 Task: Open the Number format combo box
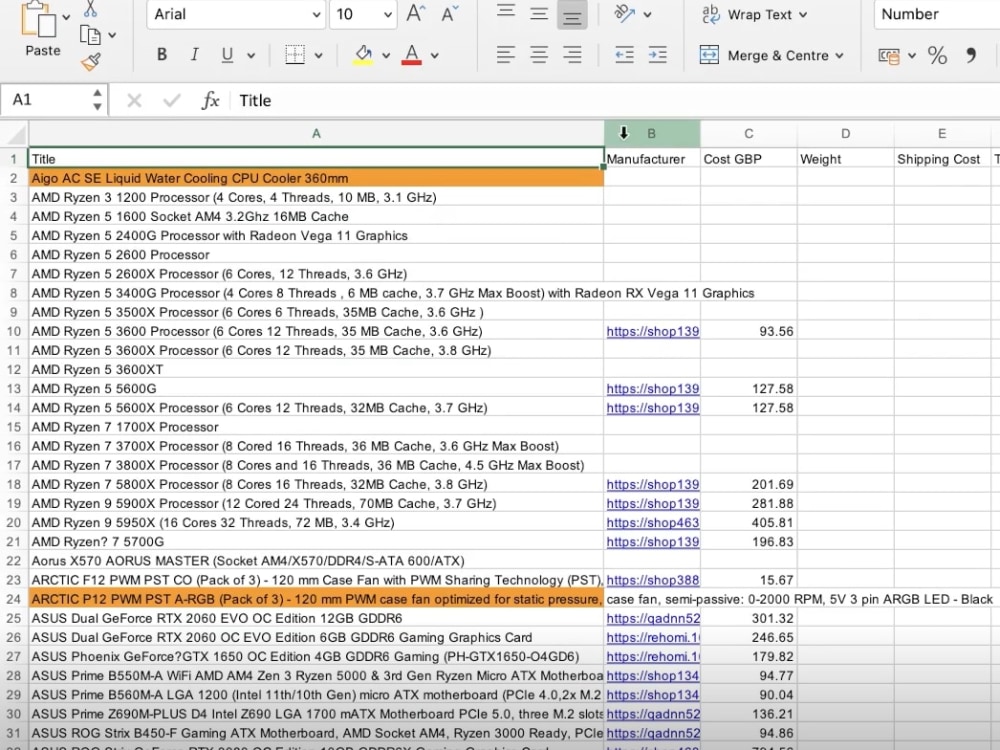click(x=936, y=14)
